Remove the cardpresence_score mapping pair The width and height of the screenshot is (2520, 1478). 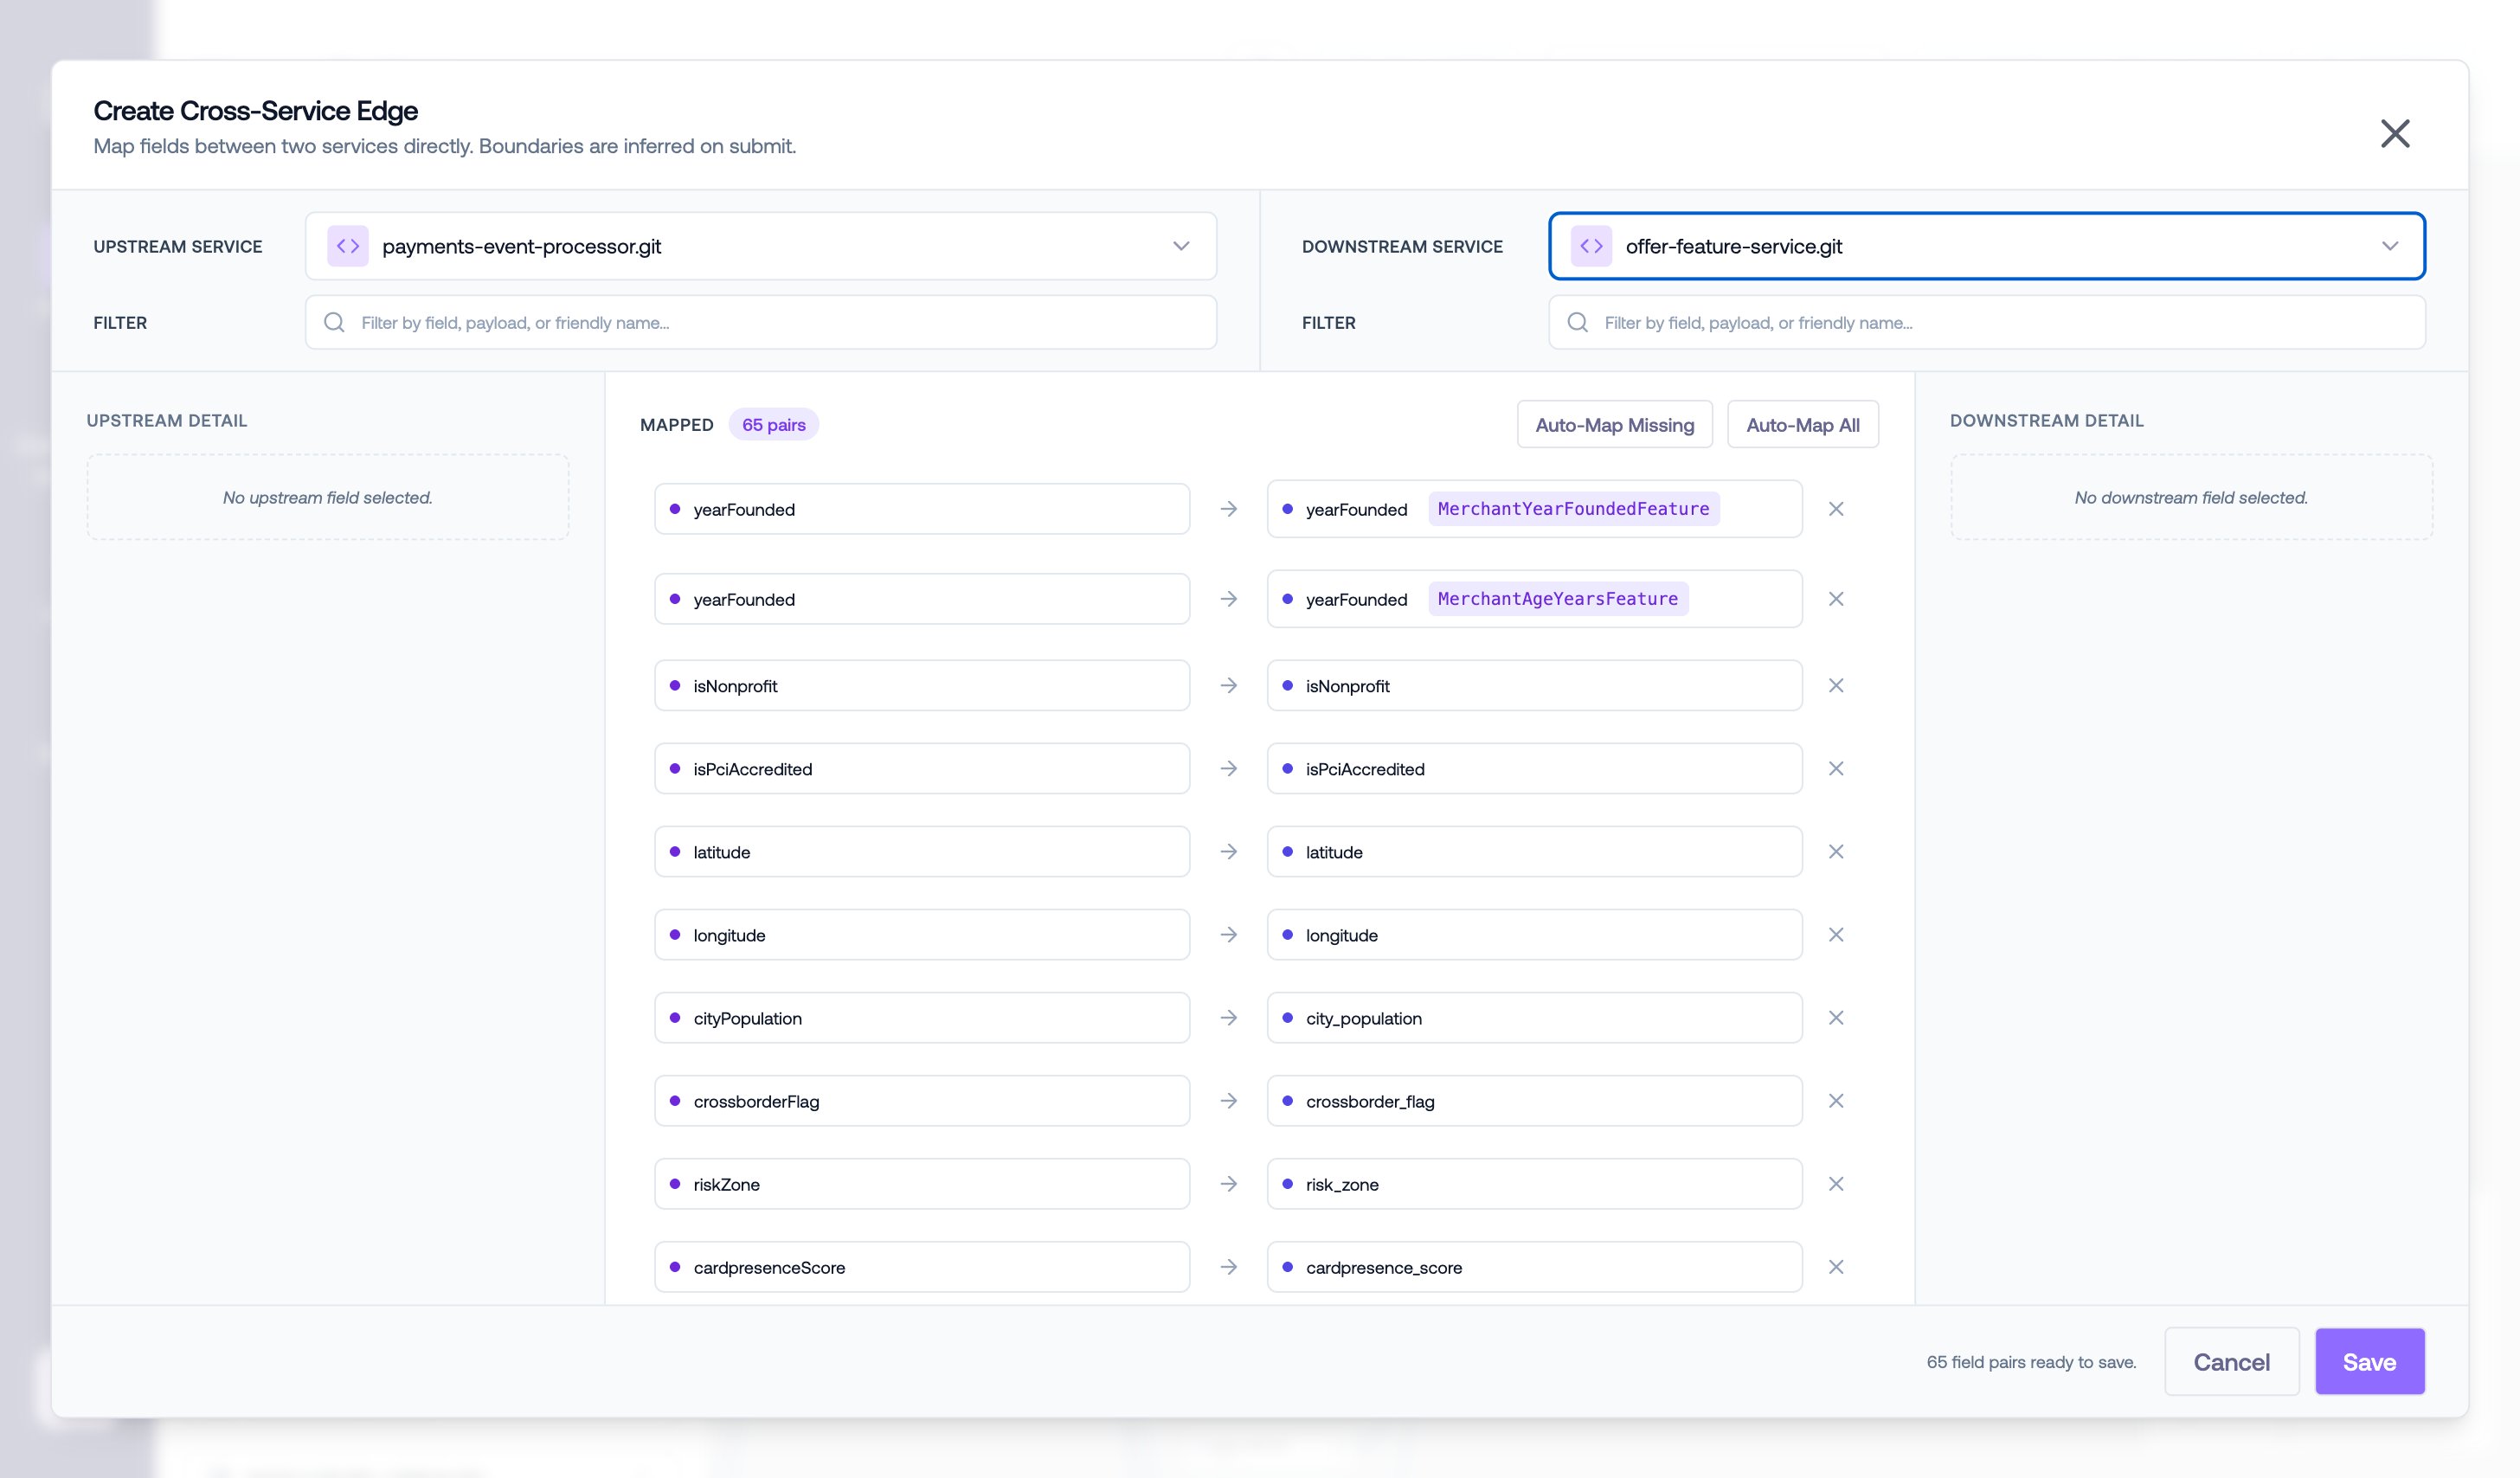tap(1835, 1267)
